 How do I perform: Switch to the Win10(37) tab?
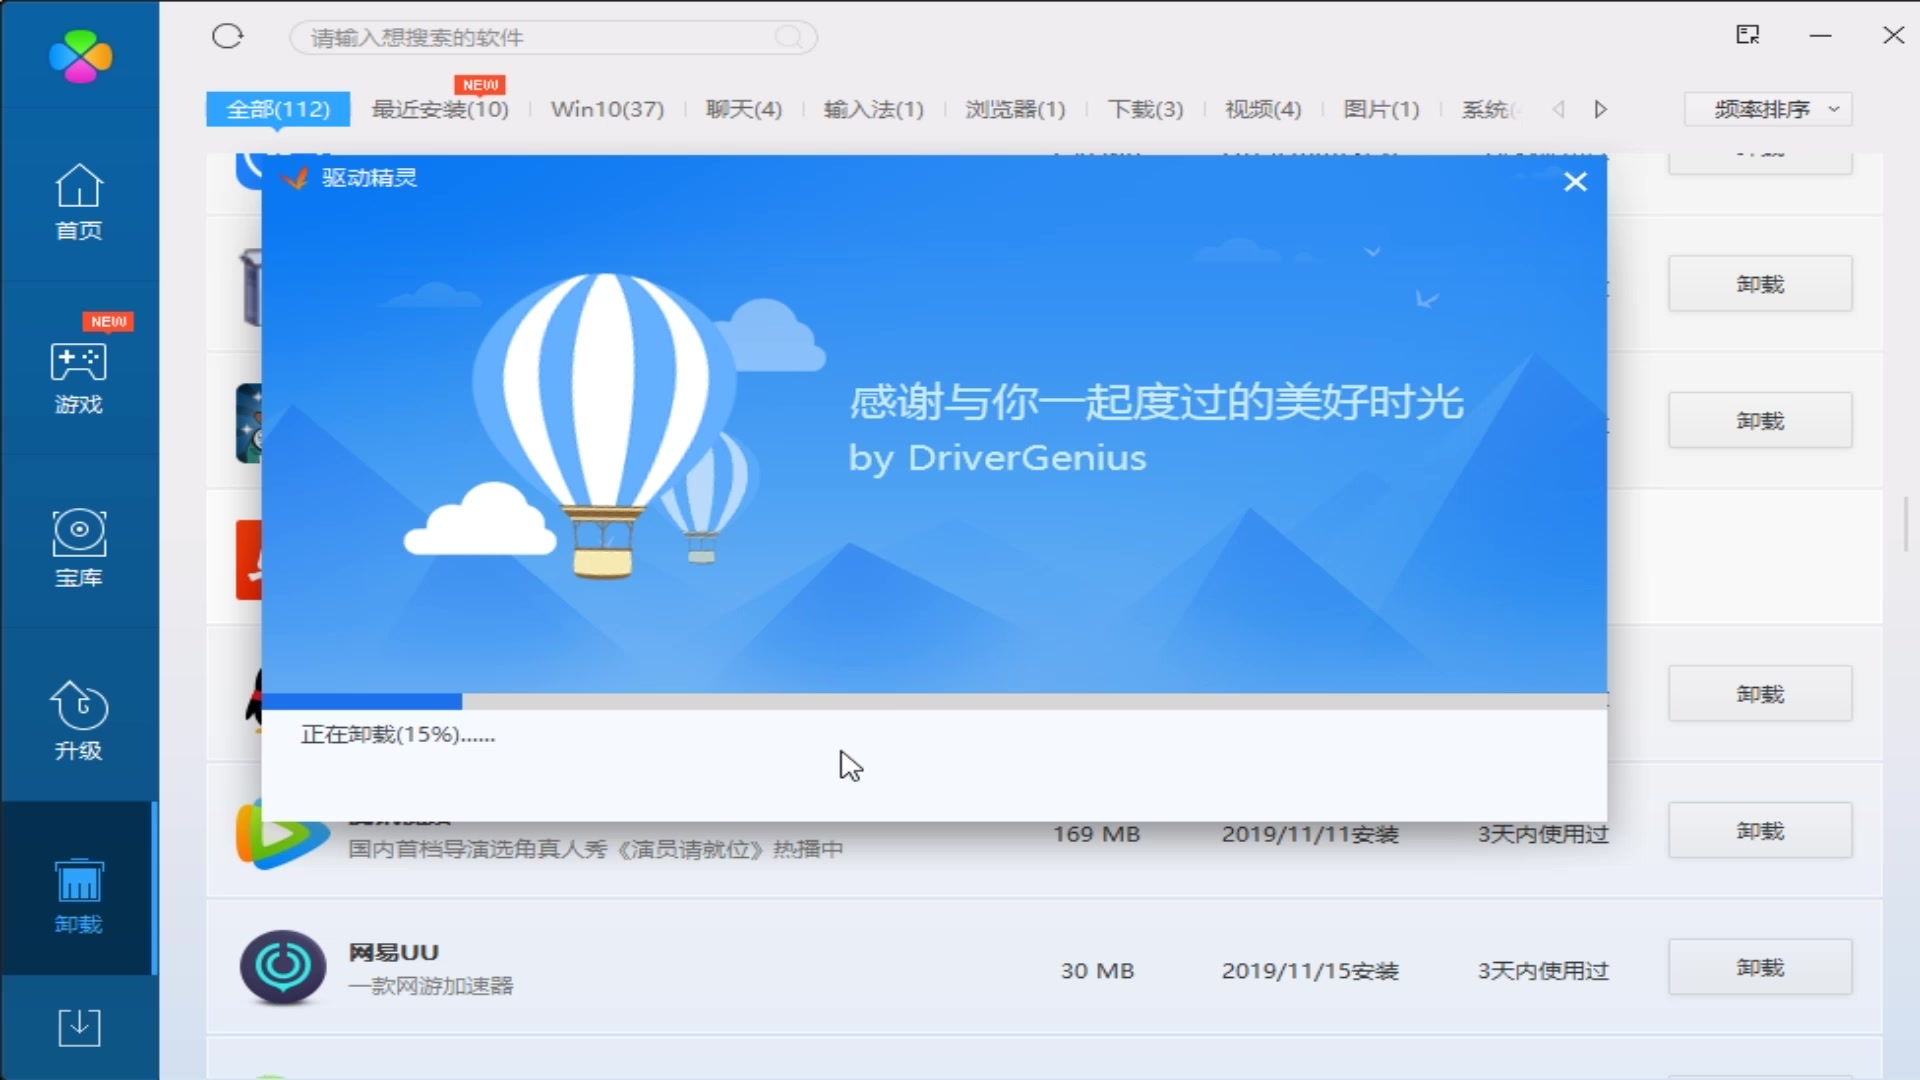pyautogui.click(x=607, y=109)
